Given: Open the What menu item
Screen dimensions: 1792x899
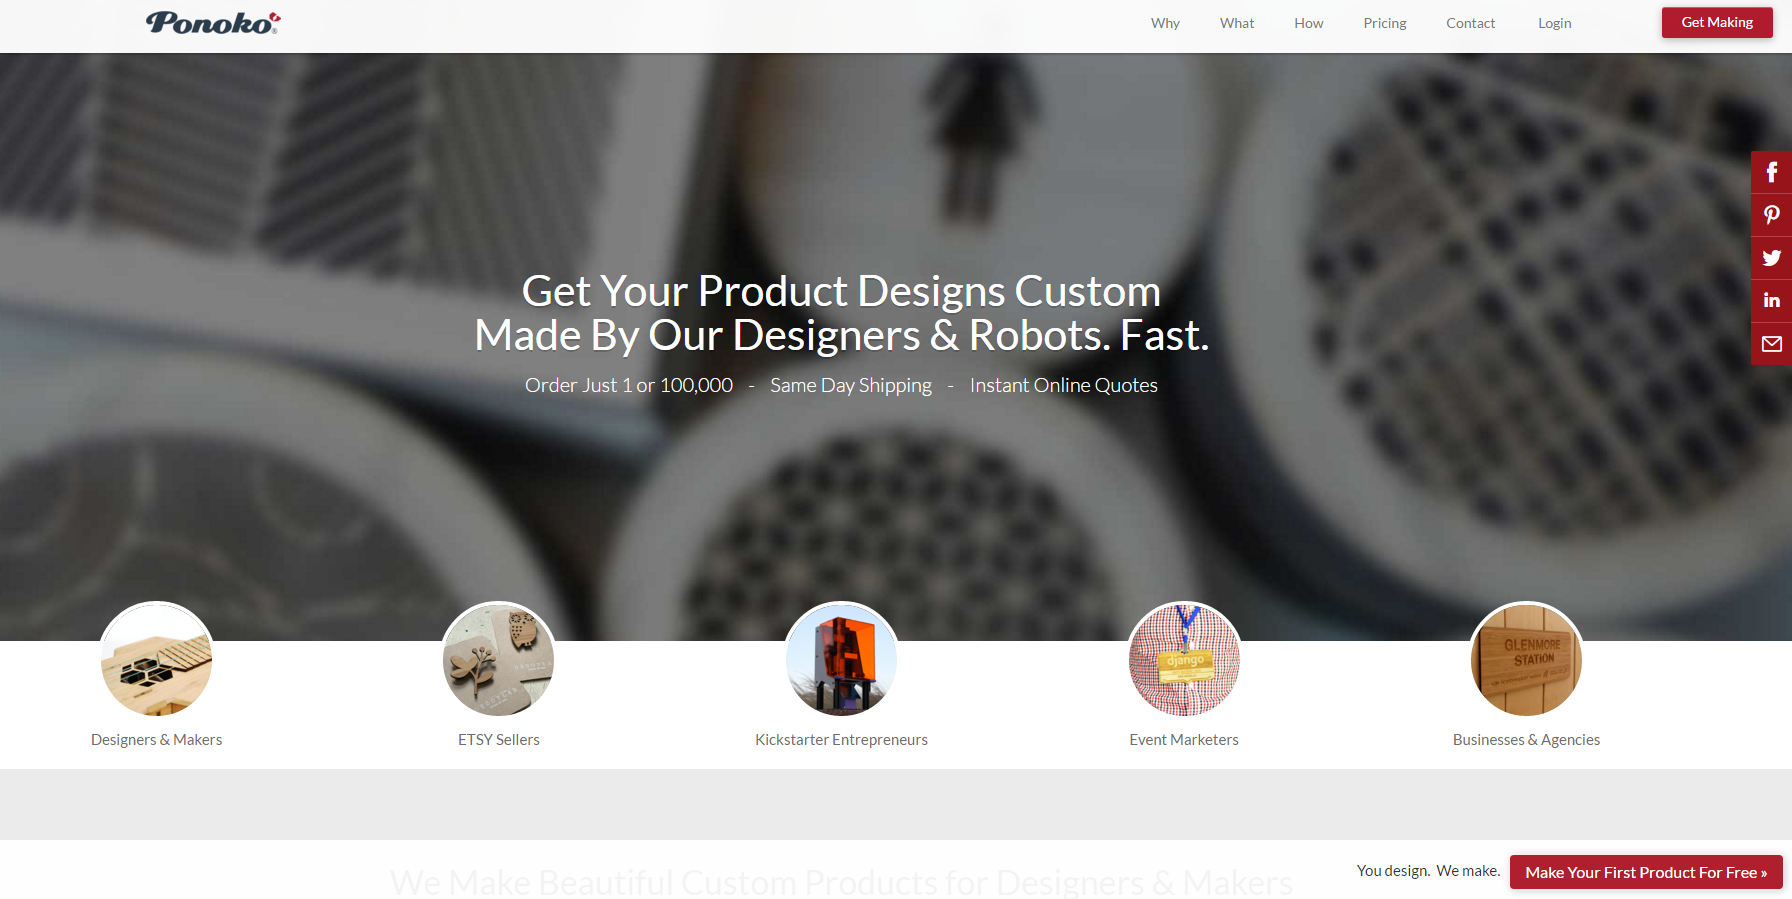Looking at the screenshot, I should pyautogui.click(x=1237, y=23).
